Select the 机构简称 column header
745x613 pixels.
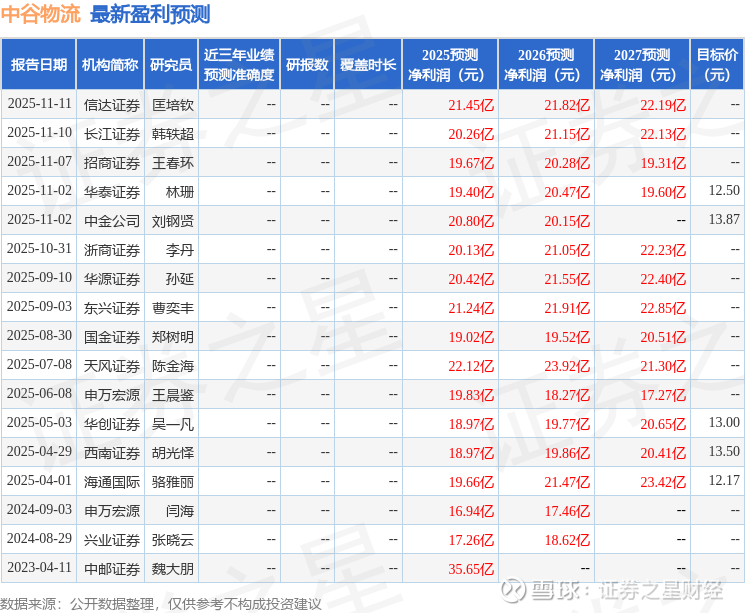click(x=110, y=65)
